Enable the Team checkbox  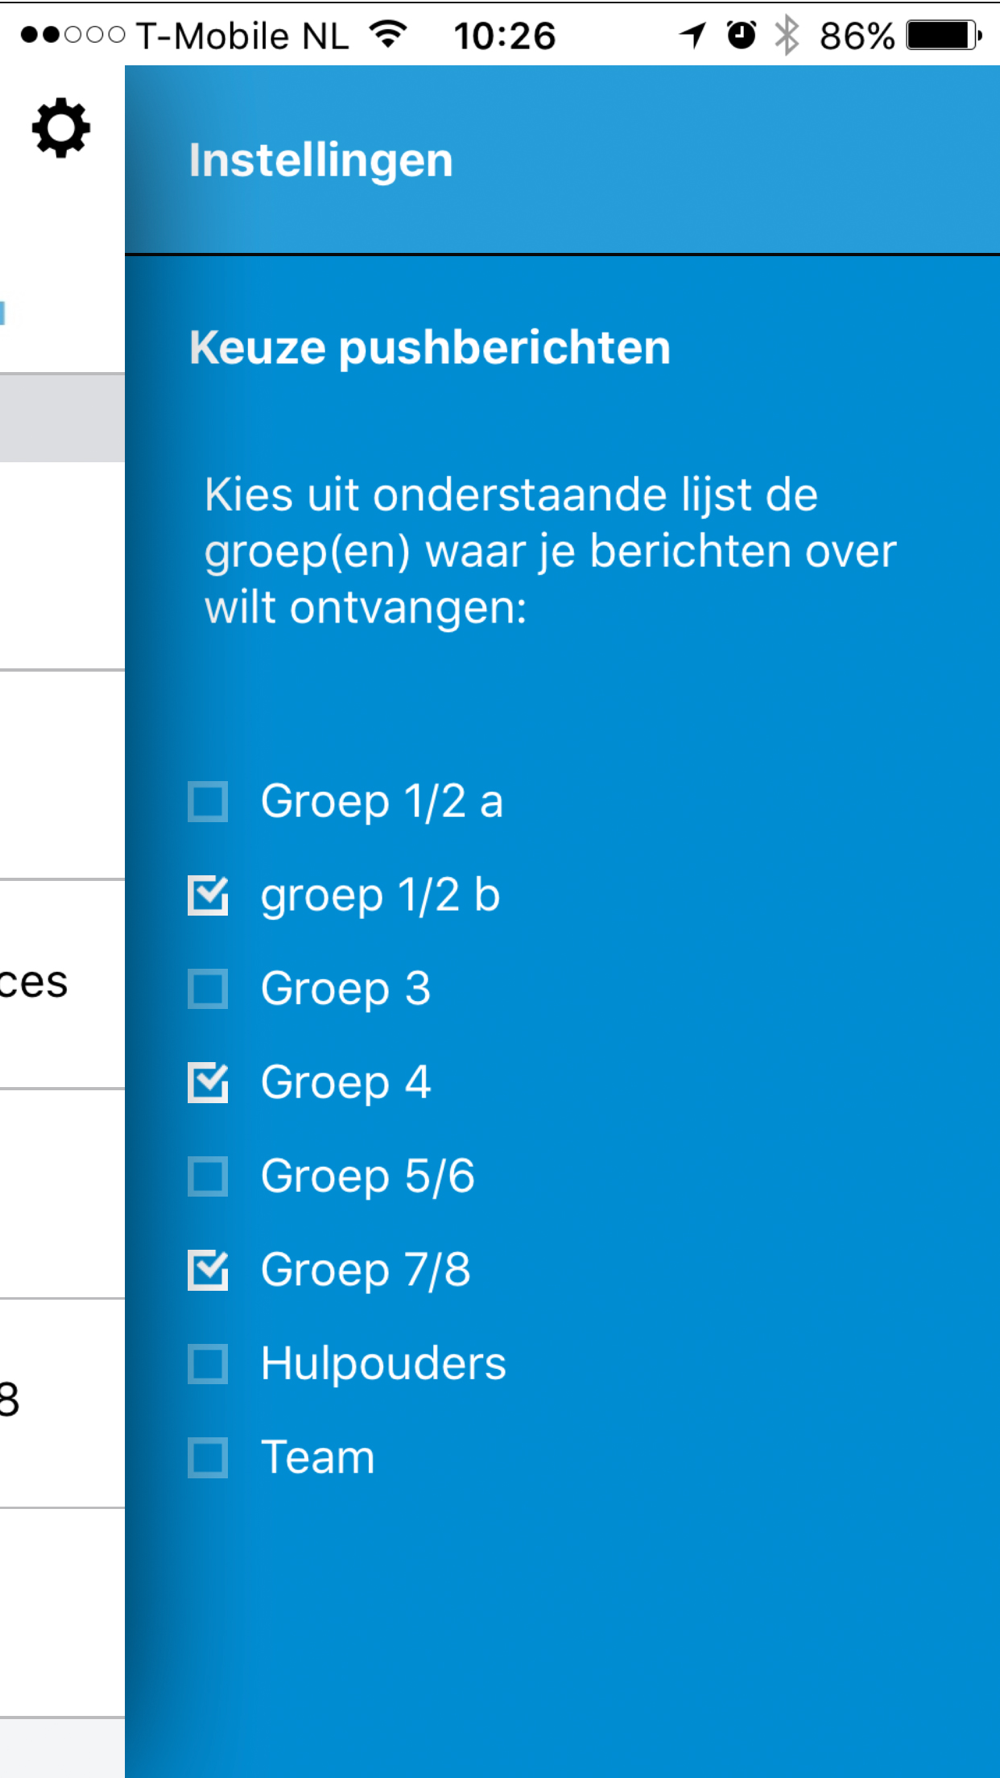point(208,1457)
